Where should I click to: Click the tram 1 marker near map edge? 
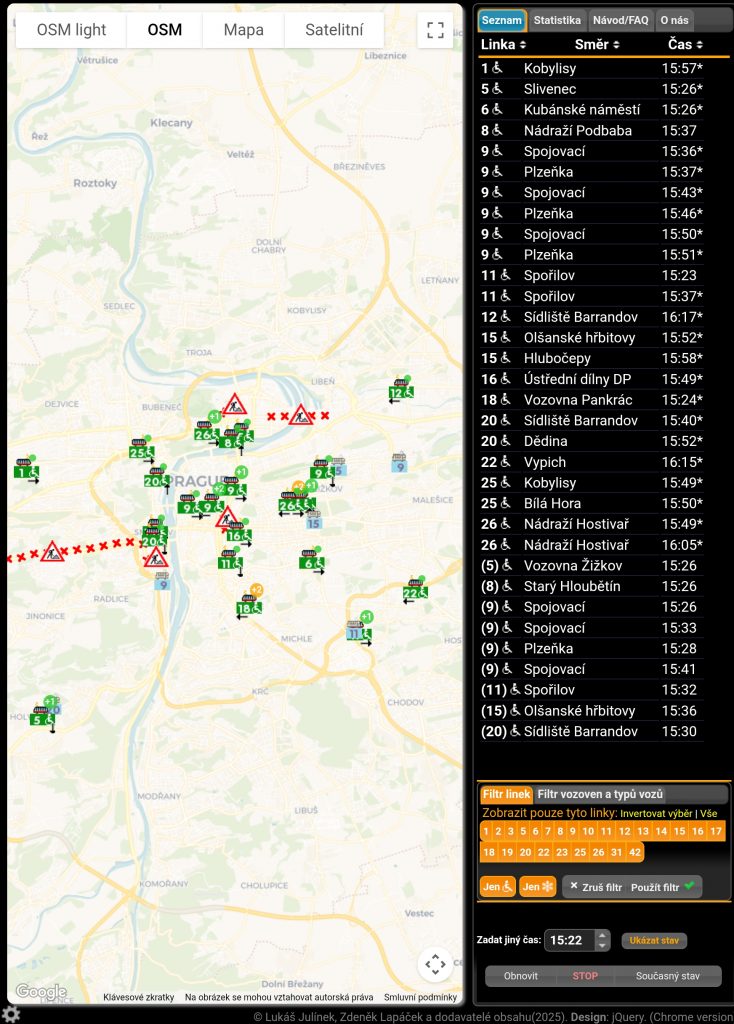pyautogui.click(x=26, y=470)
